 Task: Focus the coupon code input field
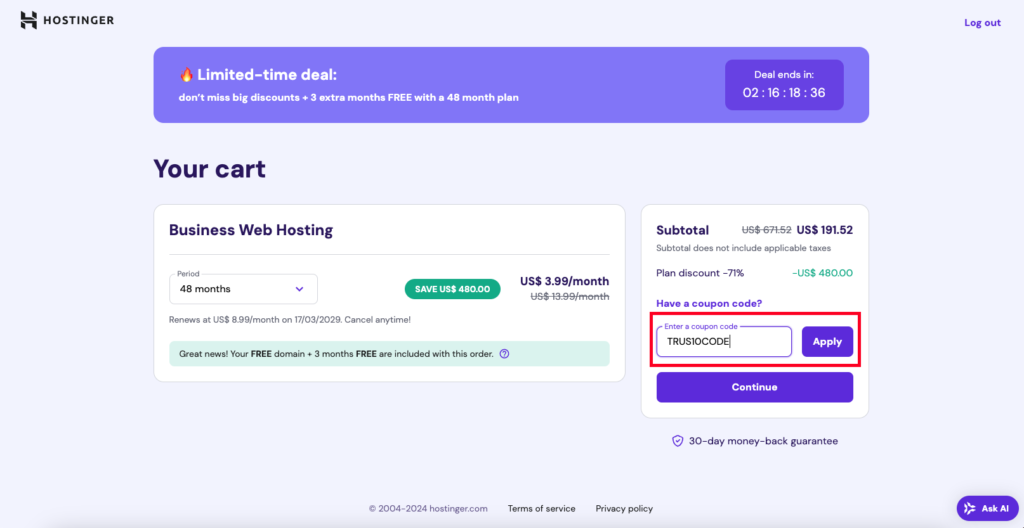[x=723, y=342]
